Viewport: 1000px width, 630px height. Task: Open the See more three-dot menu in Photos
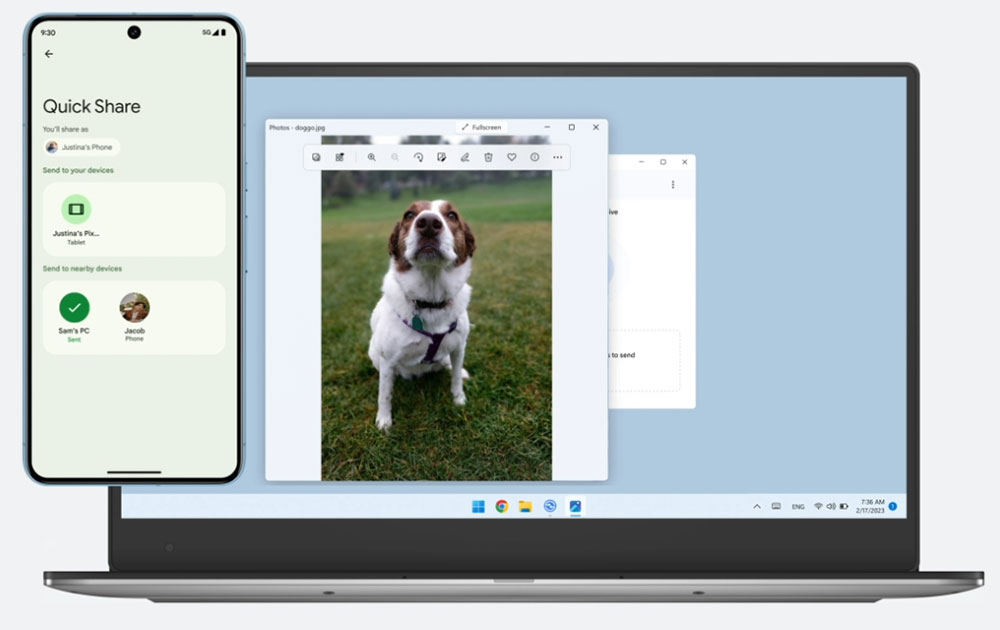click(x=558, y=158)
